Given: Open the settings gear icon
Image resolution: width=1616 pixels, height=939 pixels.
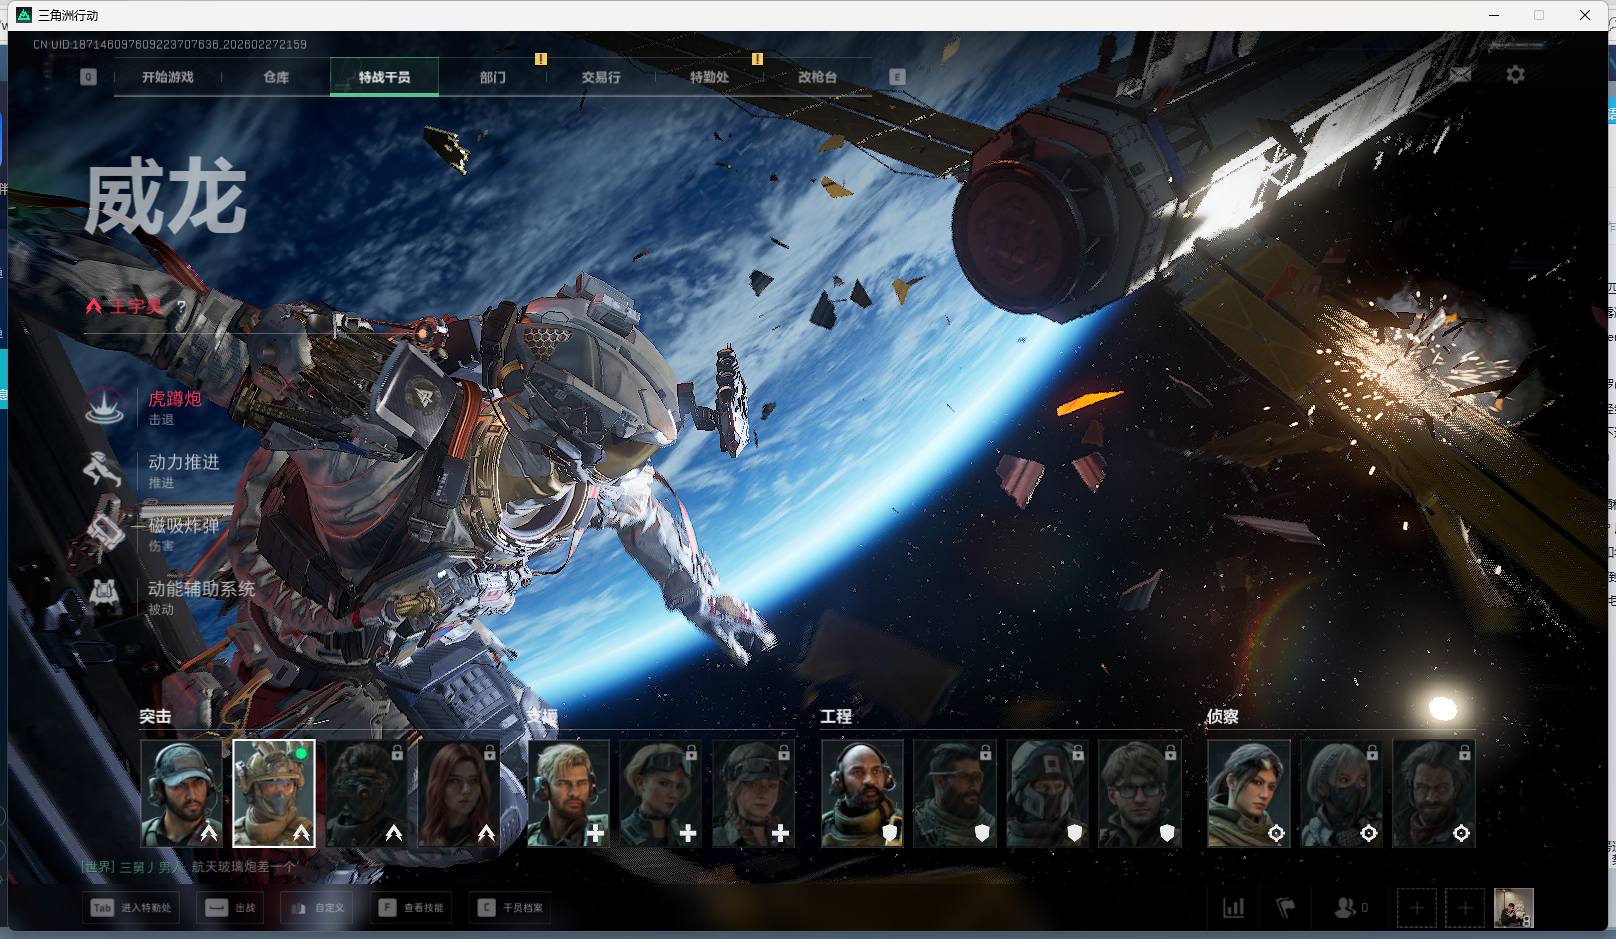Looking at the screenshot, I should pyautogui.click(x=1515, y=75).
